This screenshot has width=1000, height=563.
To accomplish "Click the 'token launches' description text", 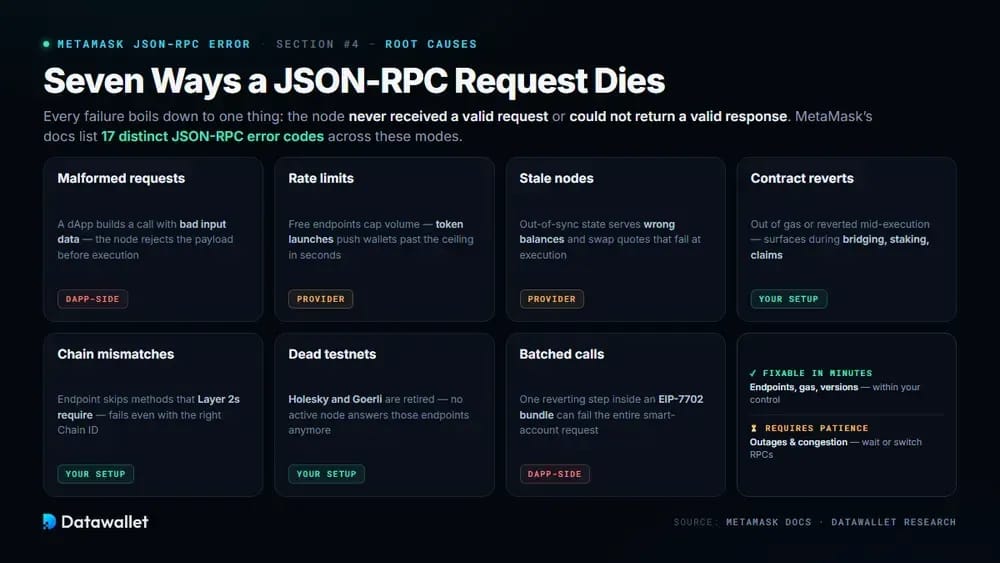I will [x=376, y=231].
